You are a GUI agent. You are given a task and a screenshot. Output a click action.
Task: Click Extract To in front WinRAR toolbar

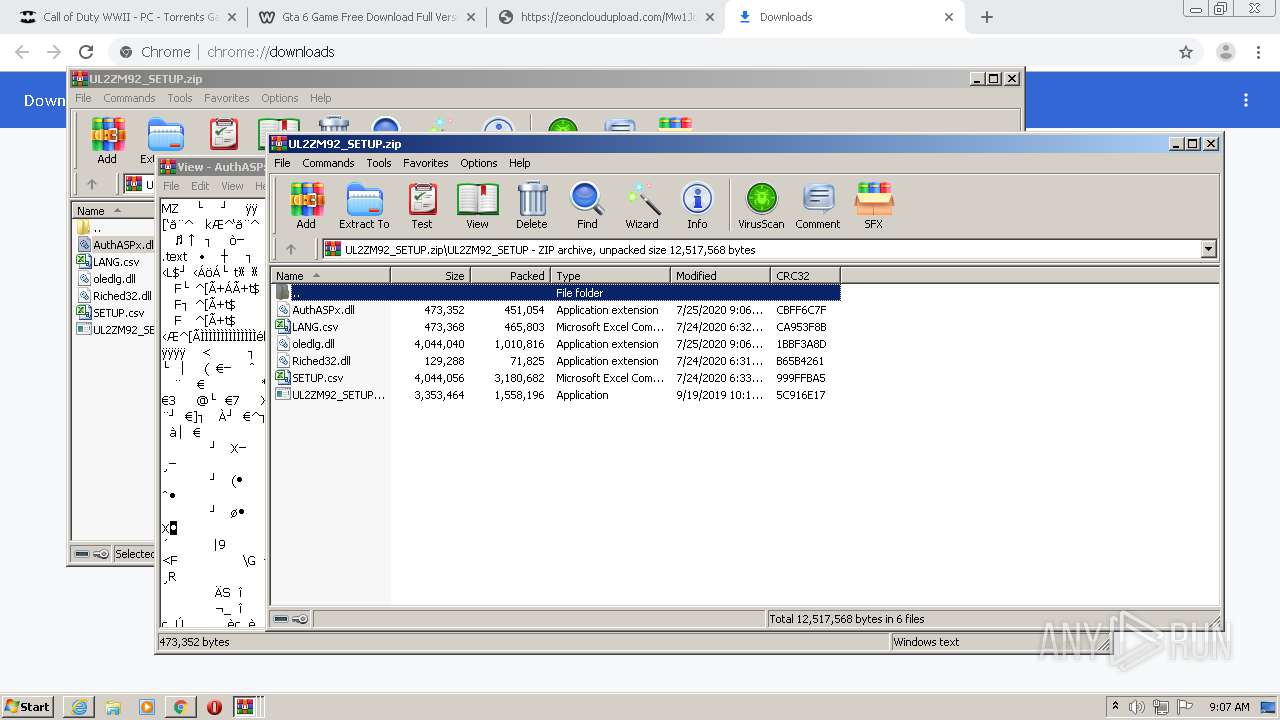point(364,205)
